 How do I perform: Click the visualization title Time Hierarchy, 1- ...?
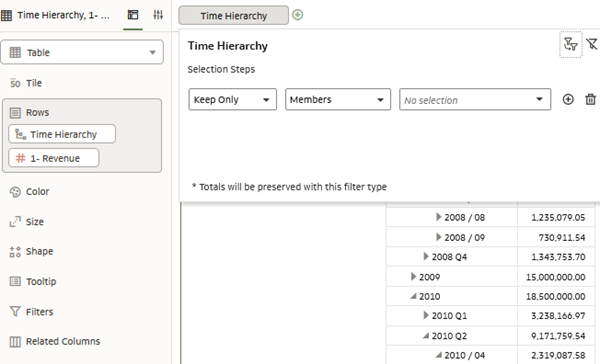point(63,15)
